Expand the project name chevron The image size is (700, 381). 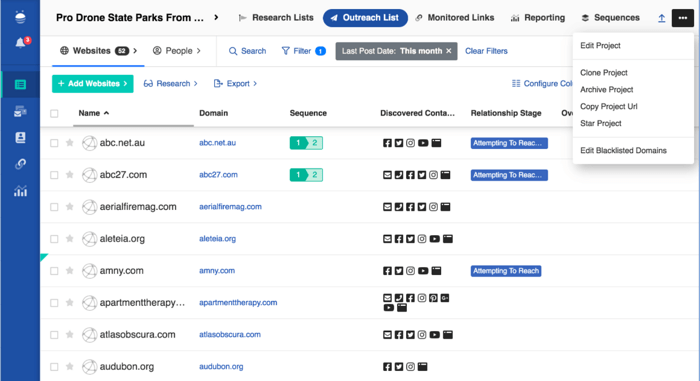pos(216,18)
